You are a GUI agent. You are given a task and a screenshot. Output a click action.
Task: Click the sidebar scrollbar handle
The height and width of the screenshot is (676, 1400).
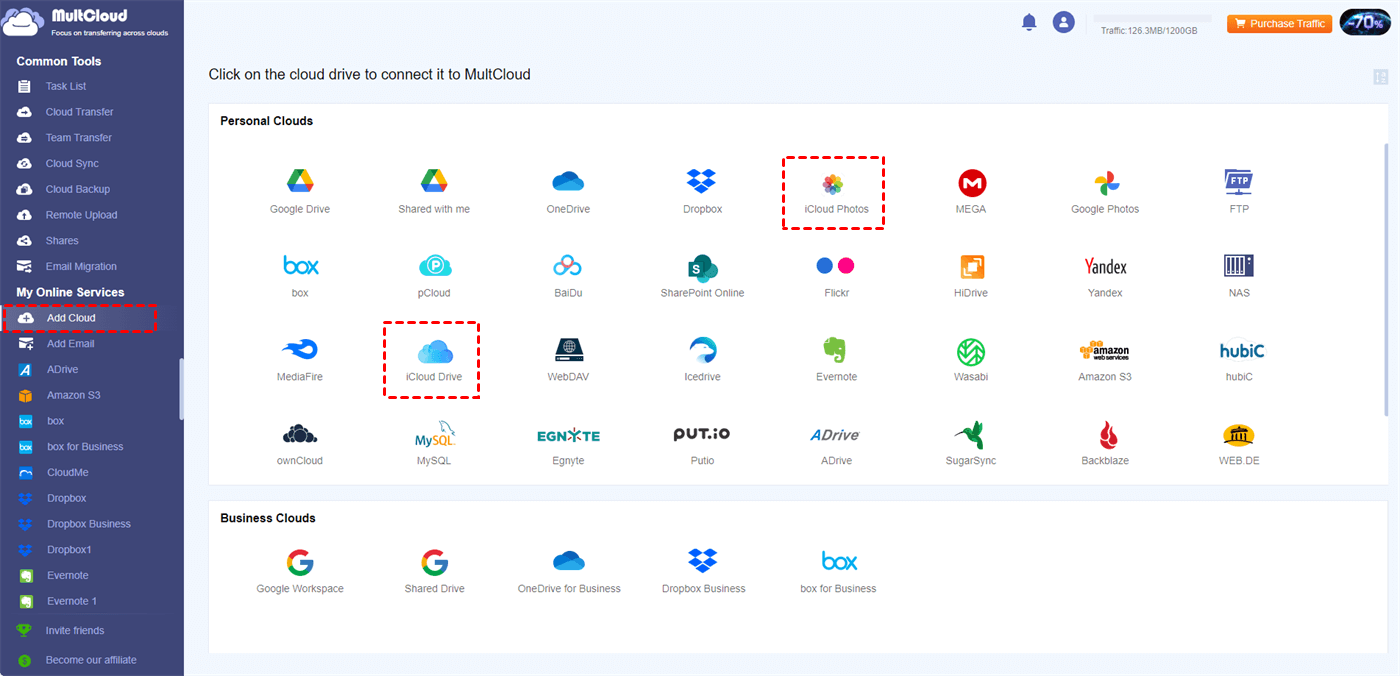(x=181, y=389)
